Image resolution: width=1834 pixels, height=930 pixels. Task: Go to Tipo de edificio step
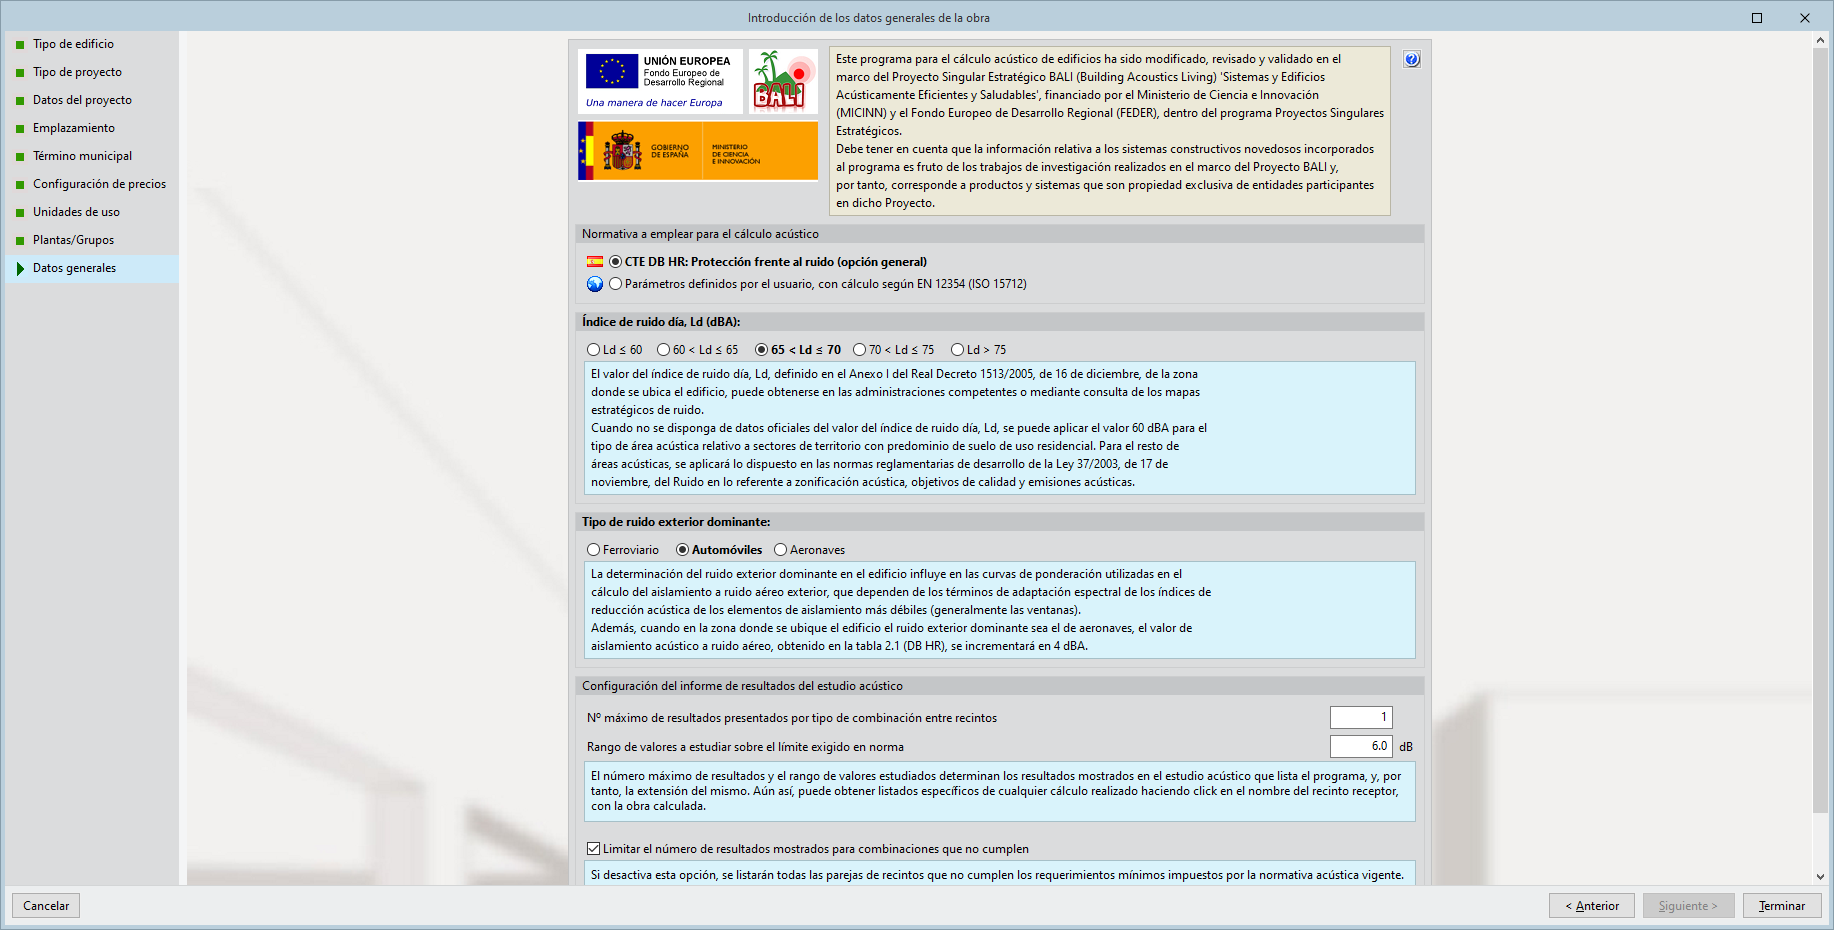point(92,44)
